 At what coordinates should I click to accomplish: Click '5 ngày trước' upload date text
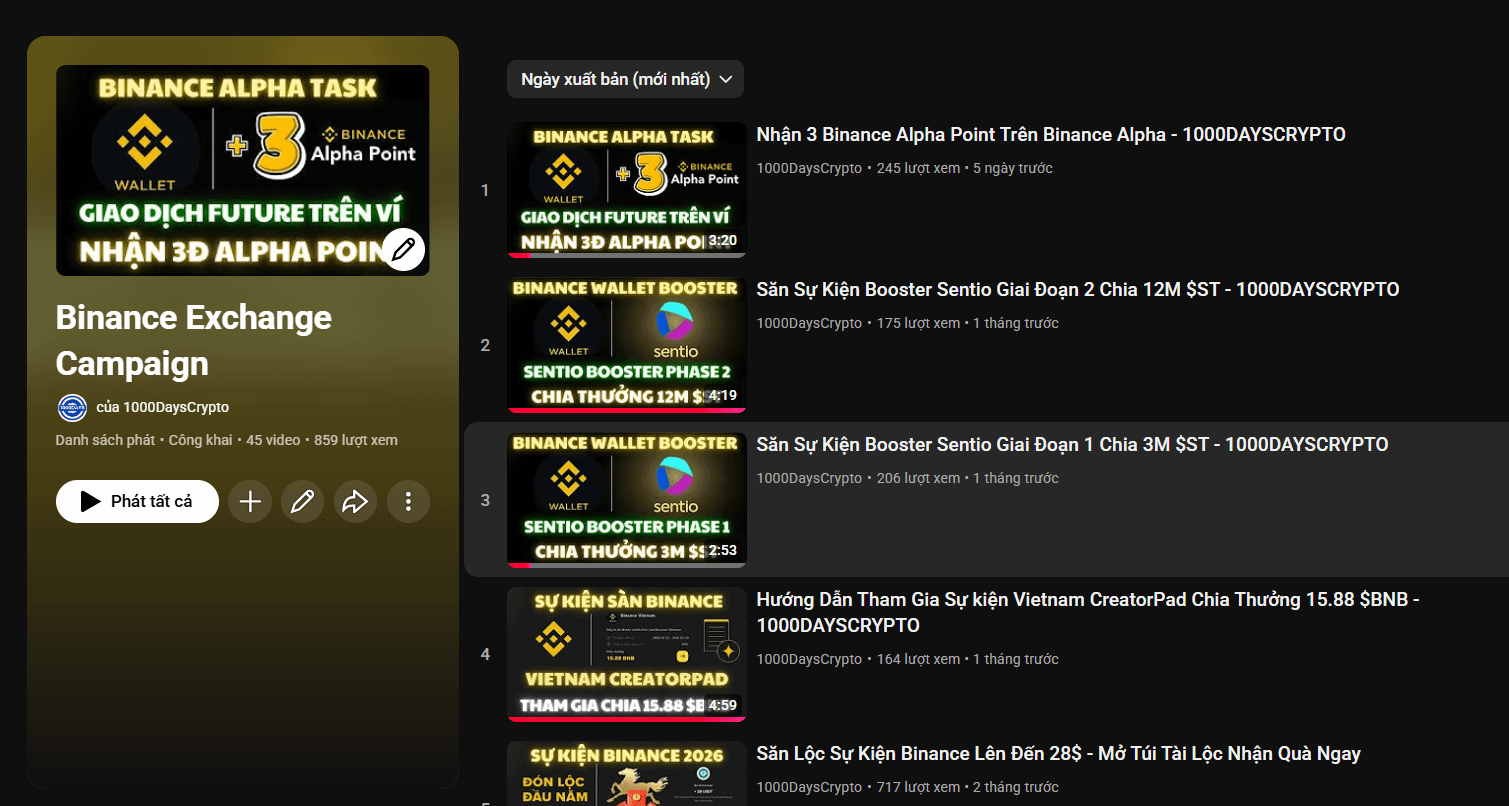pos(1013,168)
